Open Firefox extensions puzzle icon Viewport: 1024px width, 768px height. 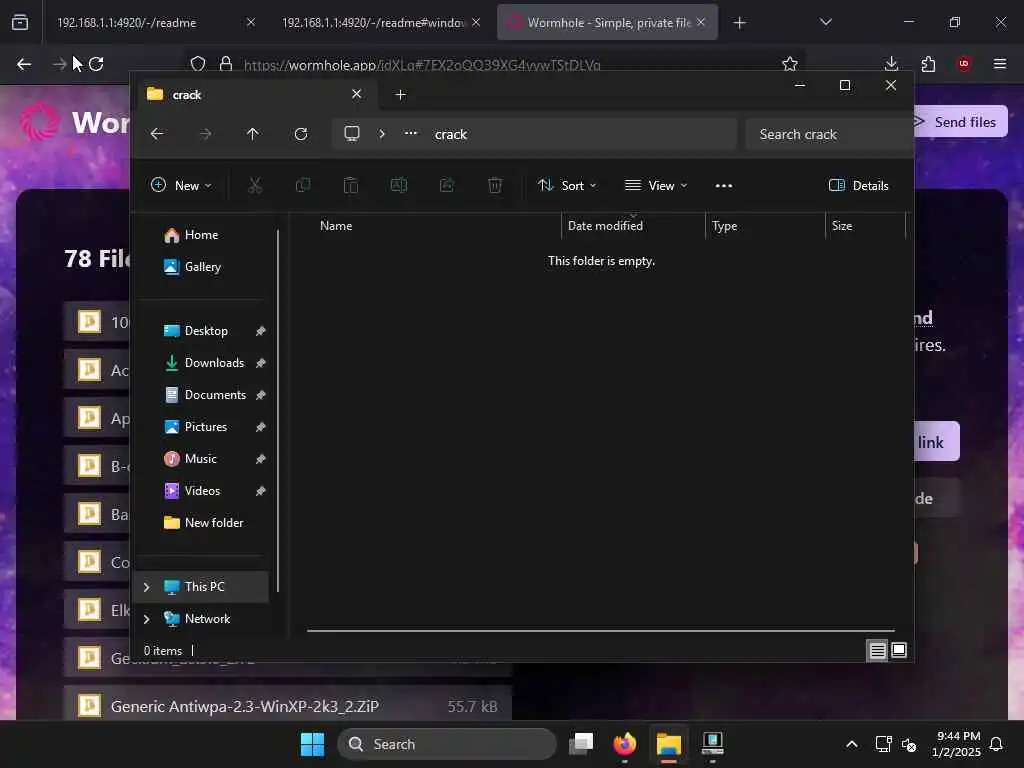[928, 64]
